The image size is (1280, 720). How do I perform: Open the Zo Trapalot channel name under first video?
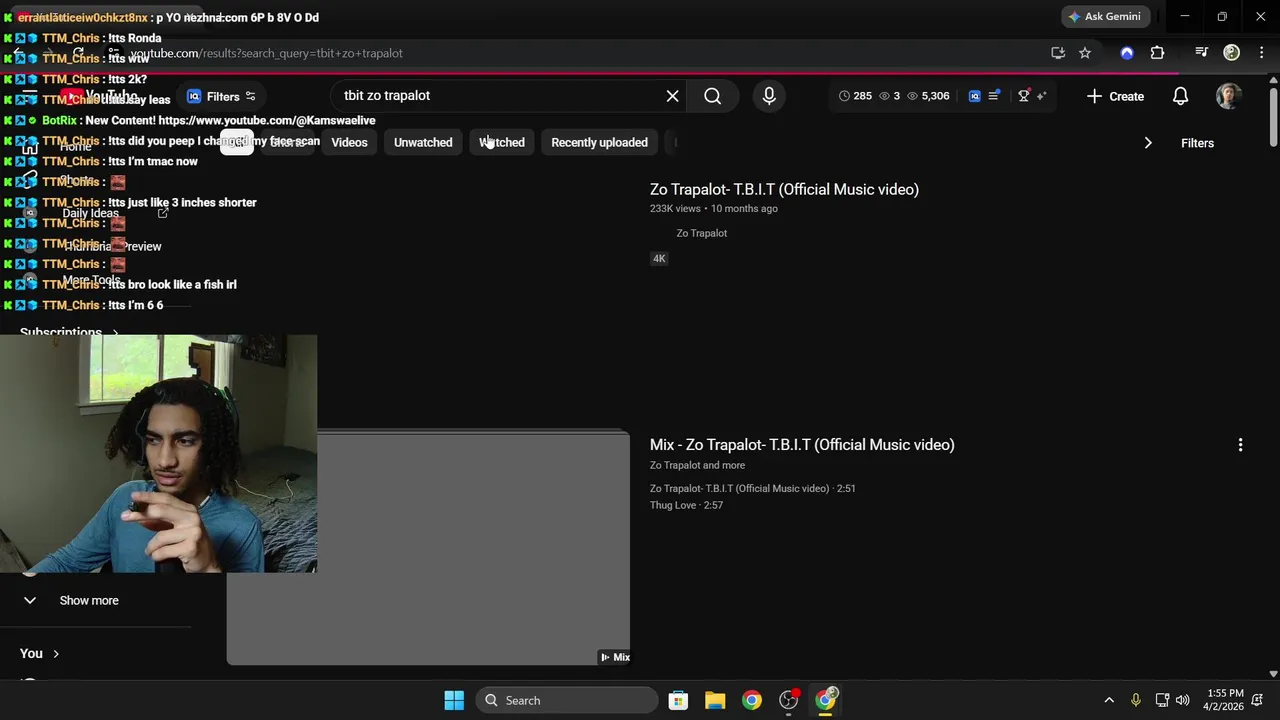click(x=701, y=233)
